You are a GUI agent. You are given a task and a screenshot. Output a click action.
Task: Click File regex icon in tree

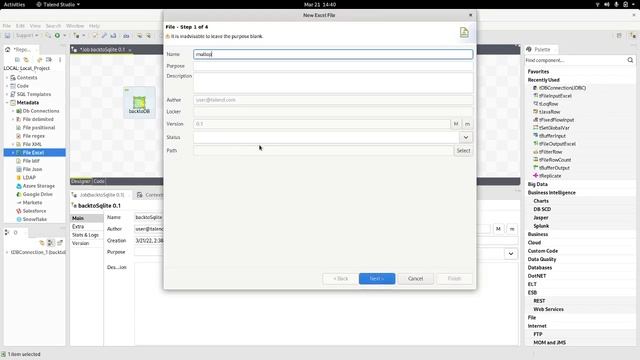19,136
